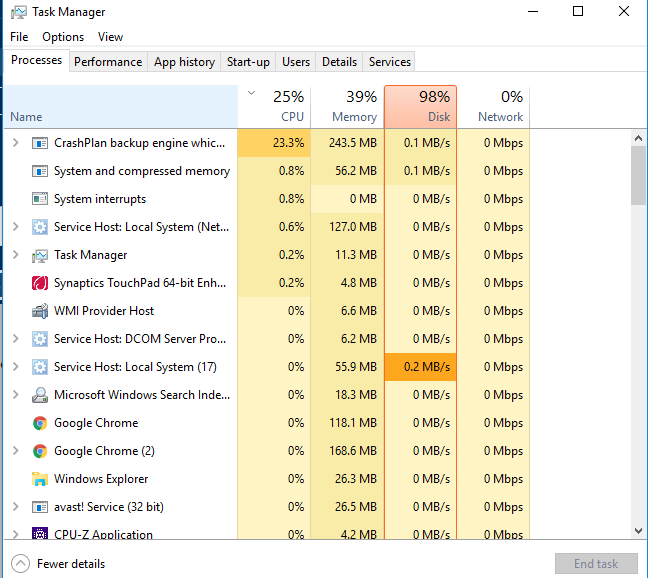Click the scrollbar up arrow
Viewport: 648px width, 578px height.
click(638, 138)
